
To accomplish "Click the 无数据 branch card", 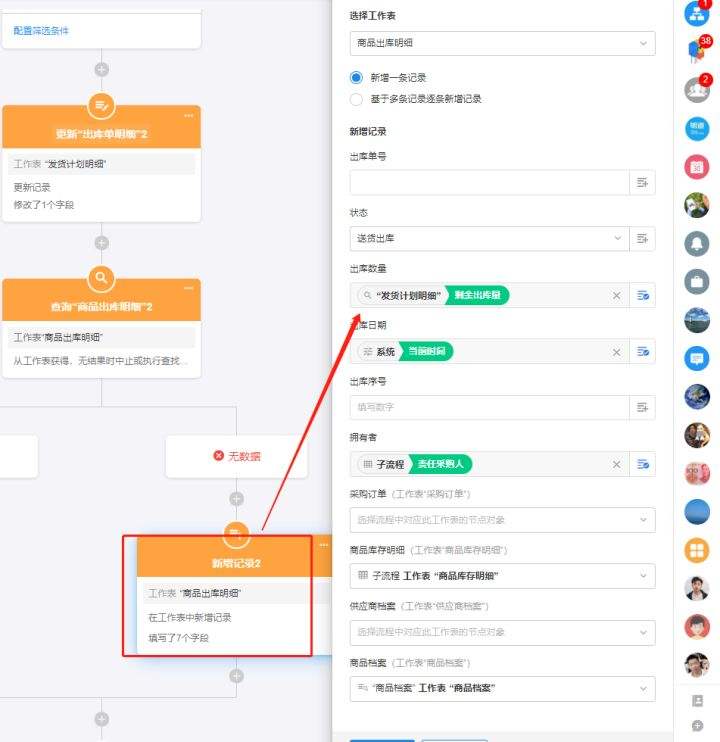I will click(237, 456).
